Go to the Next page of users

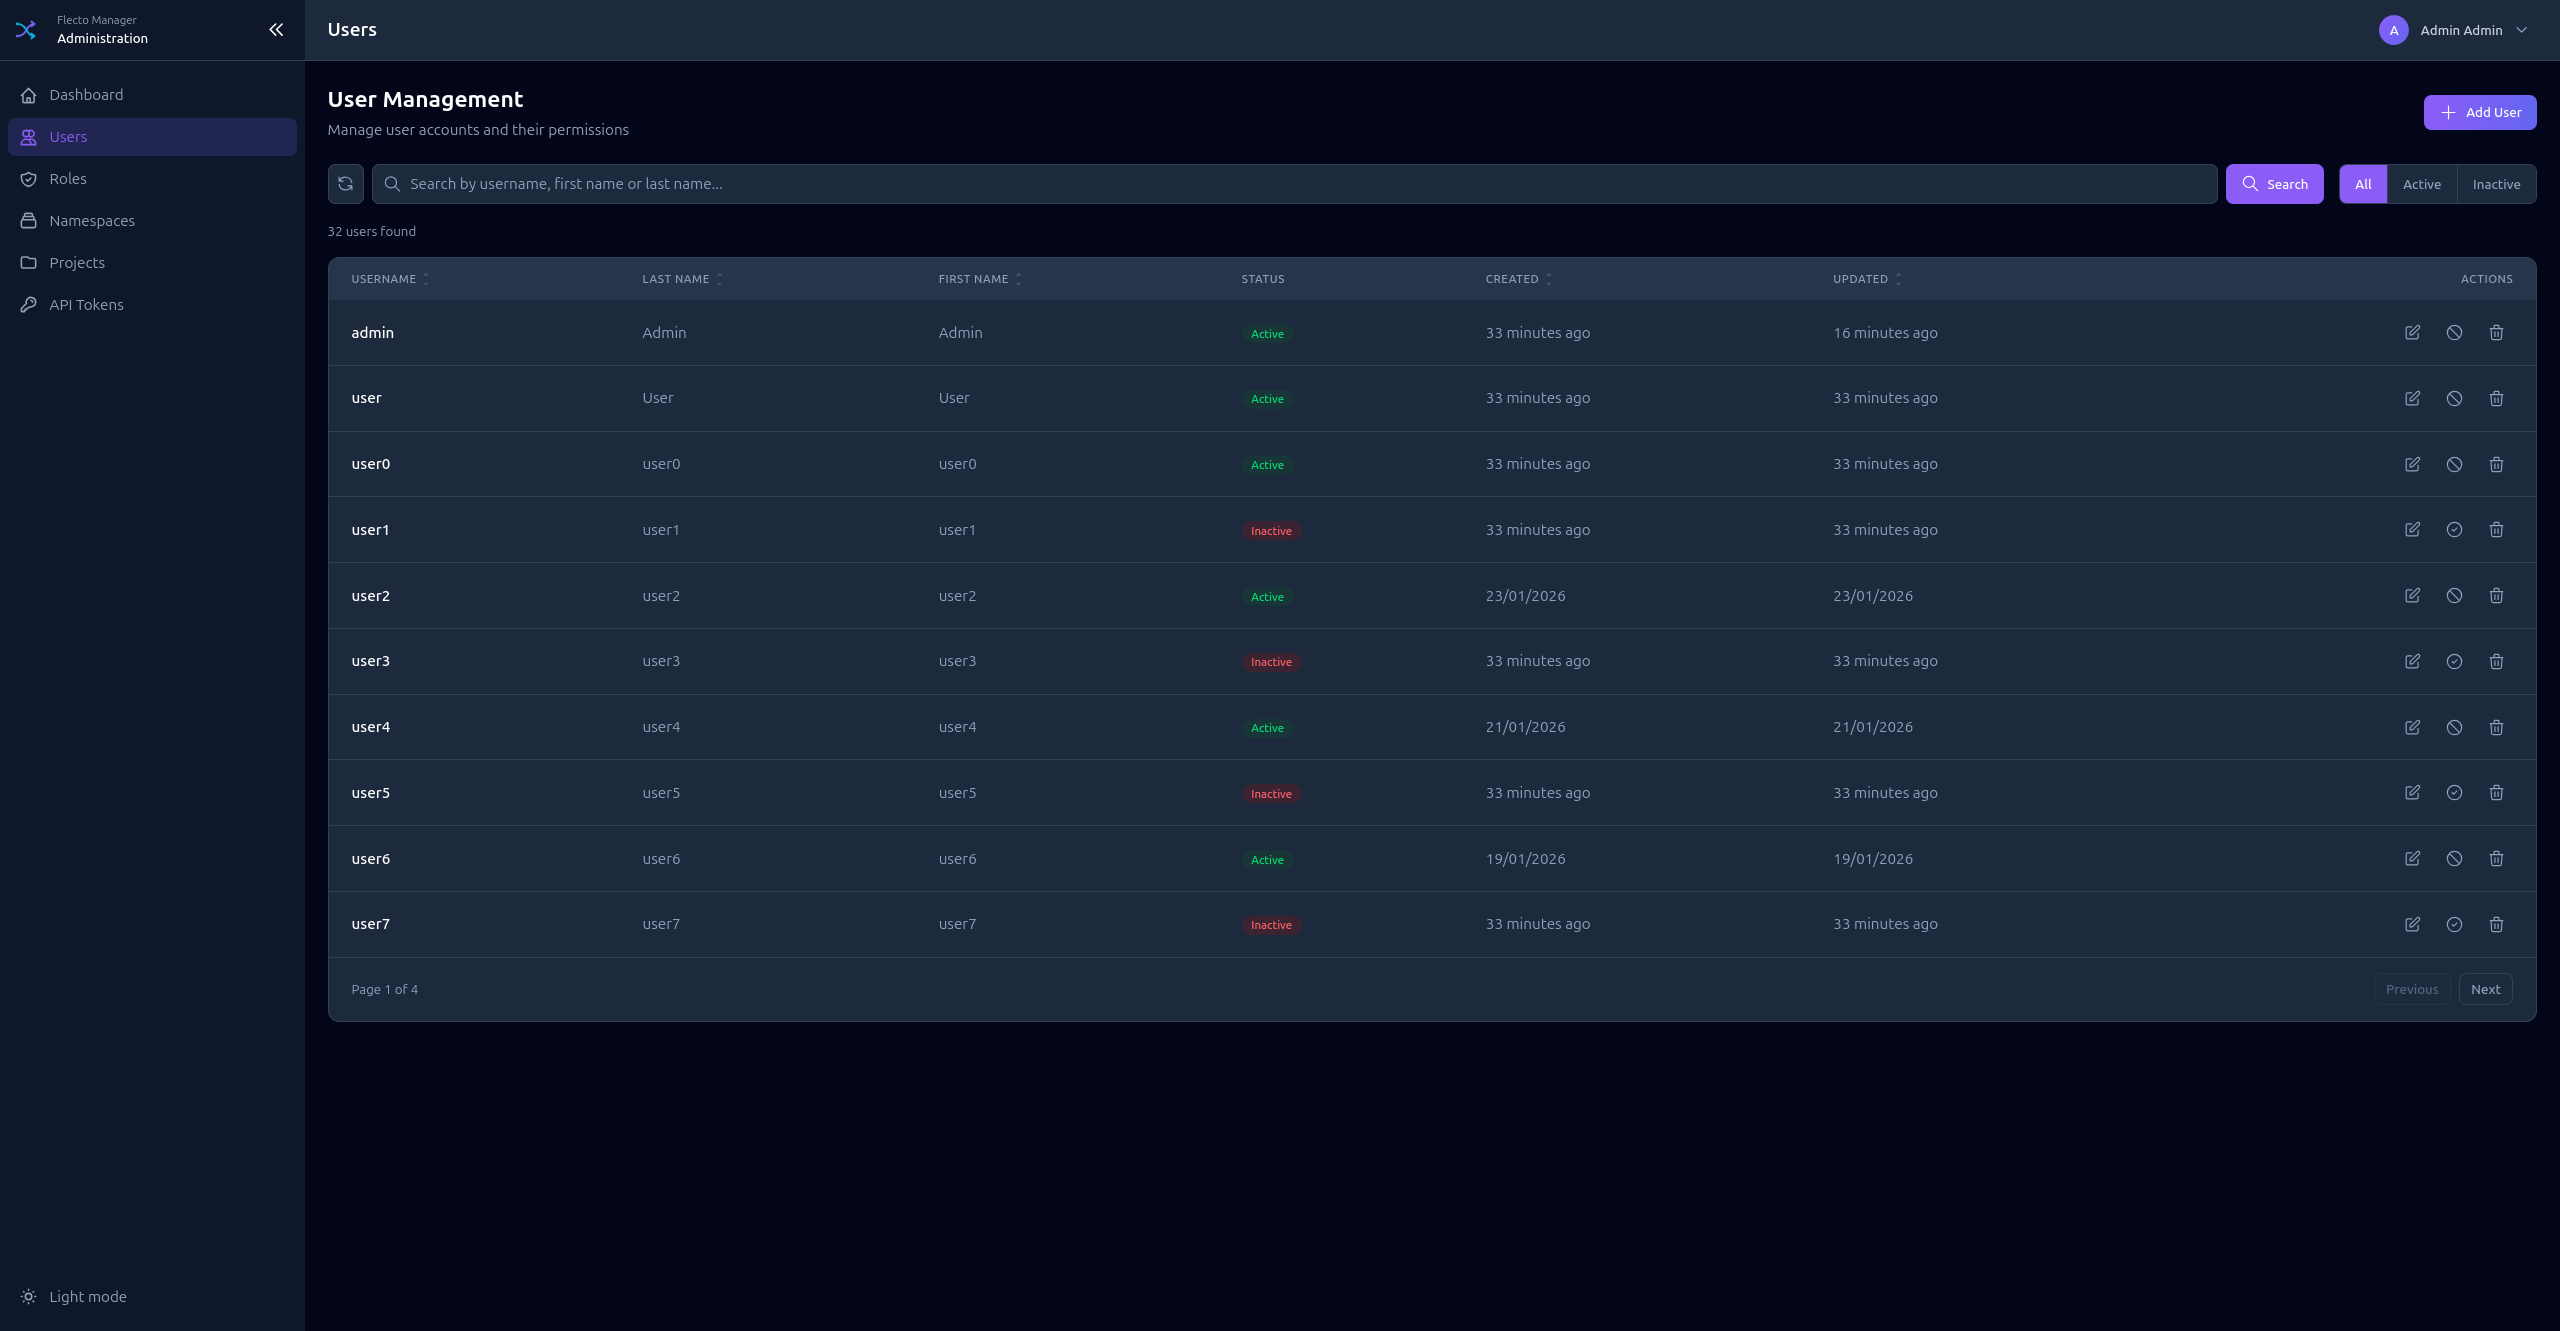coord(2485,988)
